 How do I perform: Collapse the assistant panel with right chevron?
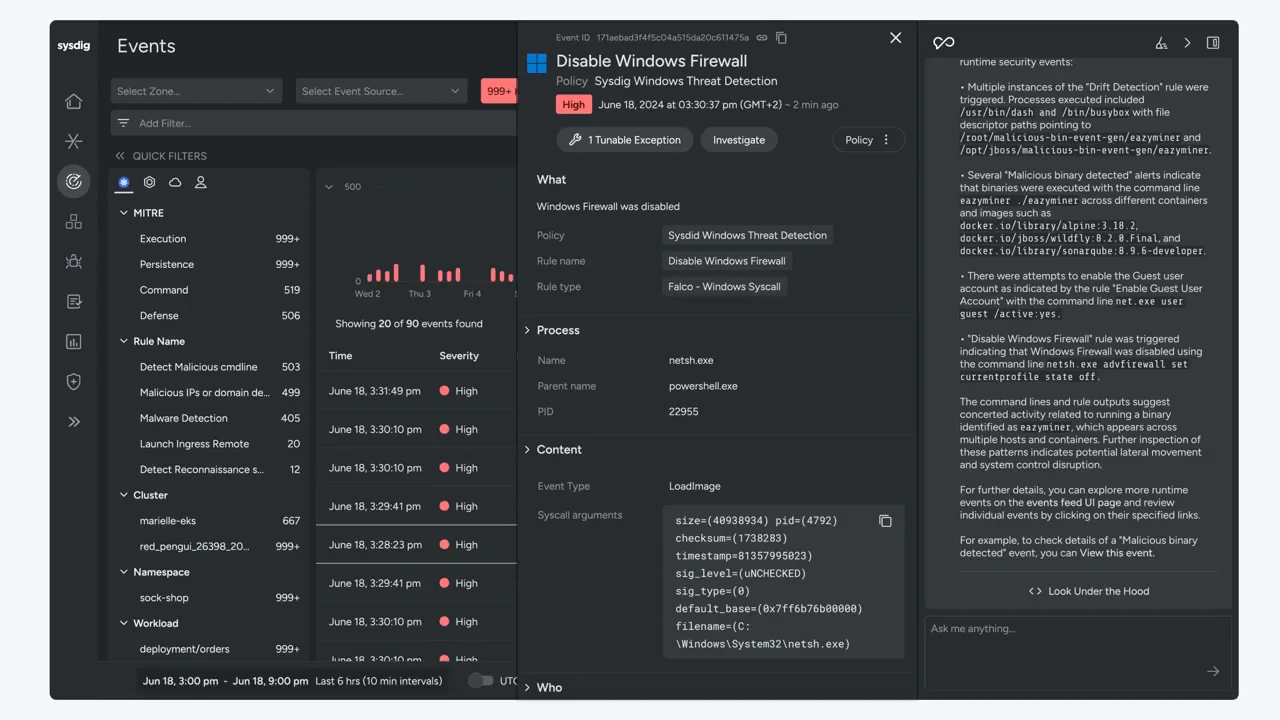[1187, 43]
